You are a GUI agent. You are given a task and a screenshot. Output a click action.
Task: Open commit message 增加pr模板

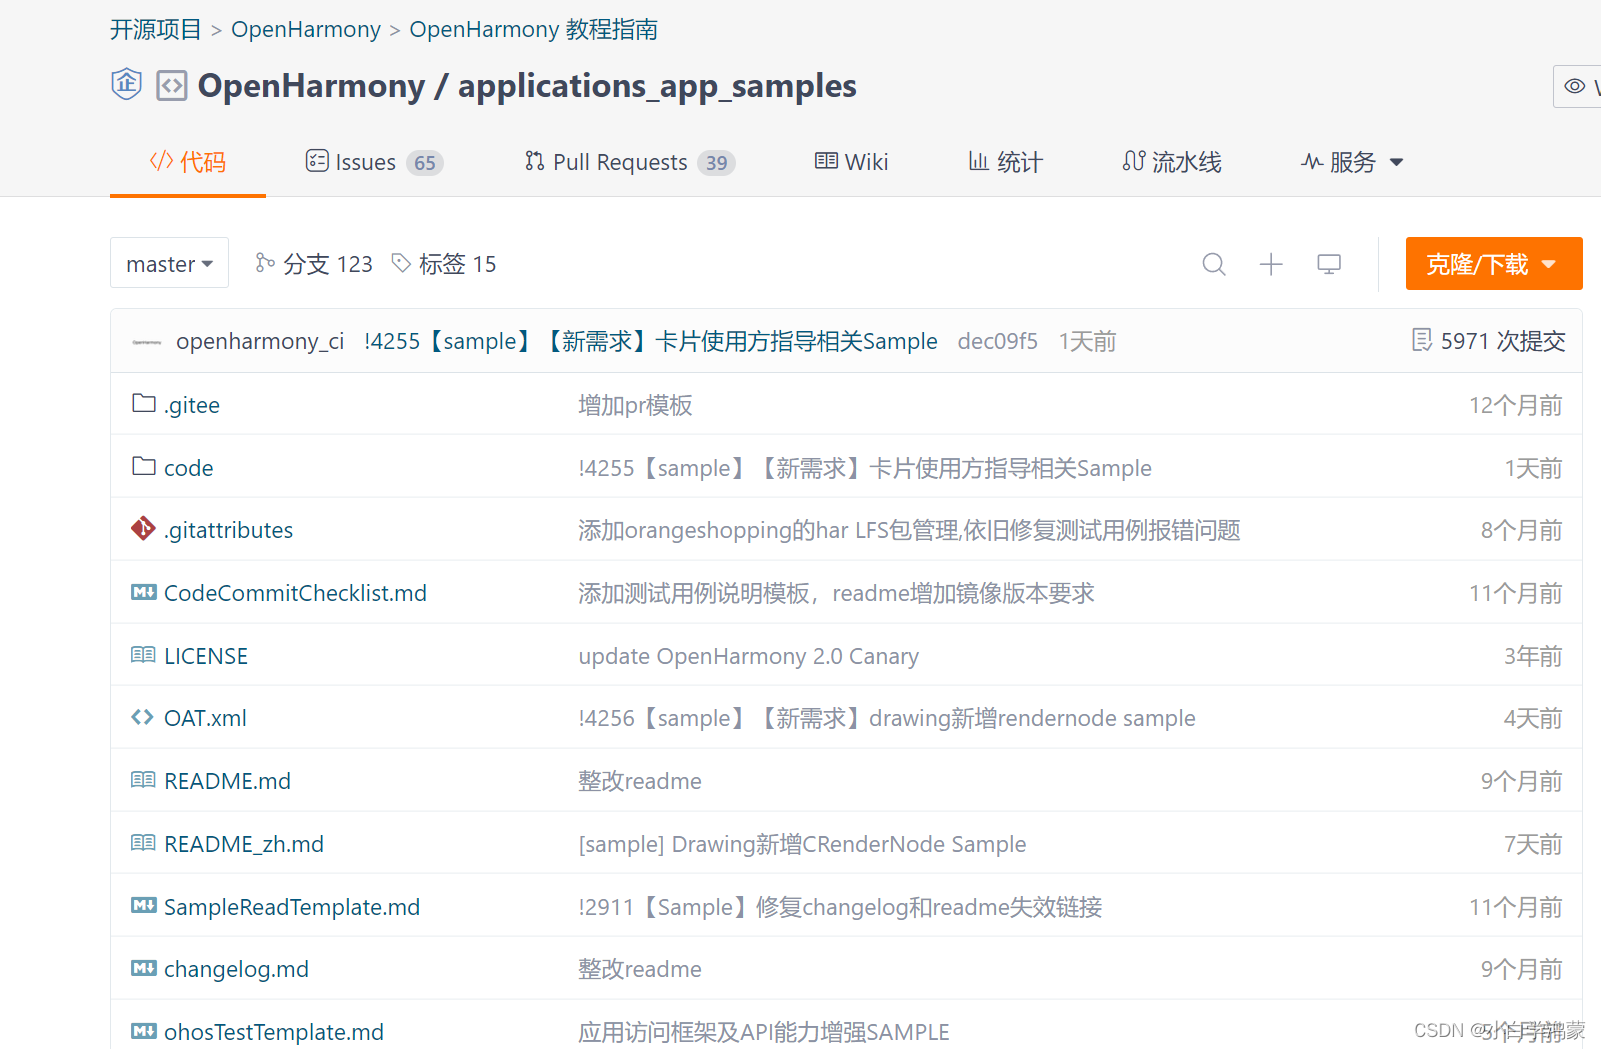click(635, 405)
